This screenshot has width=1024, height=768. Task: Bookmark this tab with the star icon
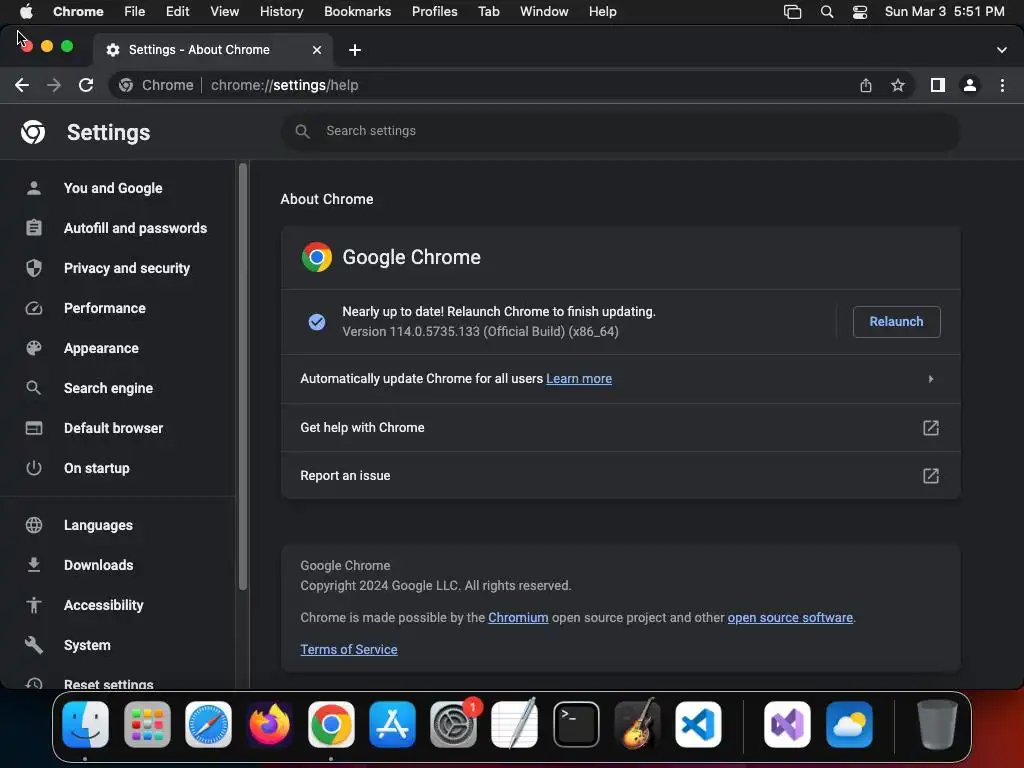pos(898,85)
